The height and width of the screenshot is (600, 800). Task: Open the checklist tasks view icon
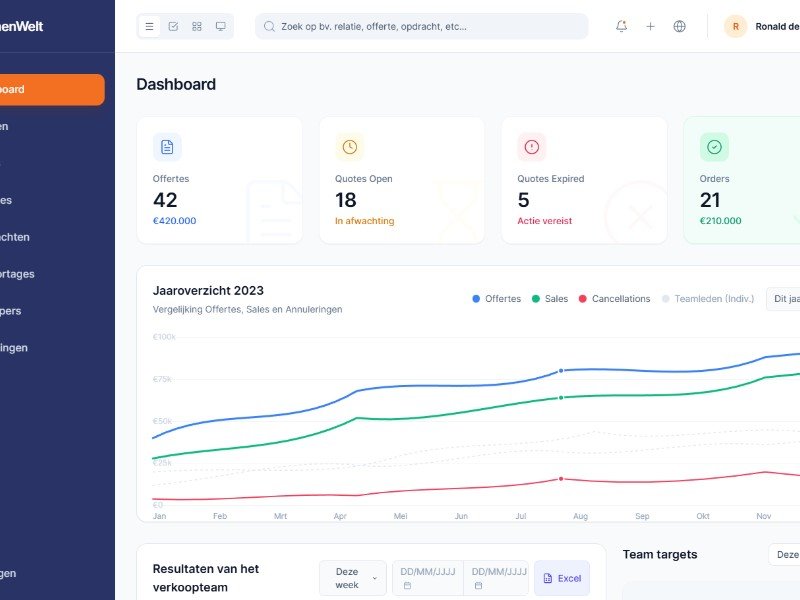pyautogui.click(x=173, y=26)
